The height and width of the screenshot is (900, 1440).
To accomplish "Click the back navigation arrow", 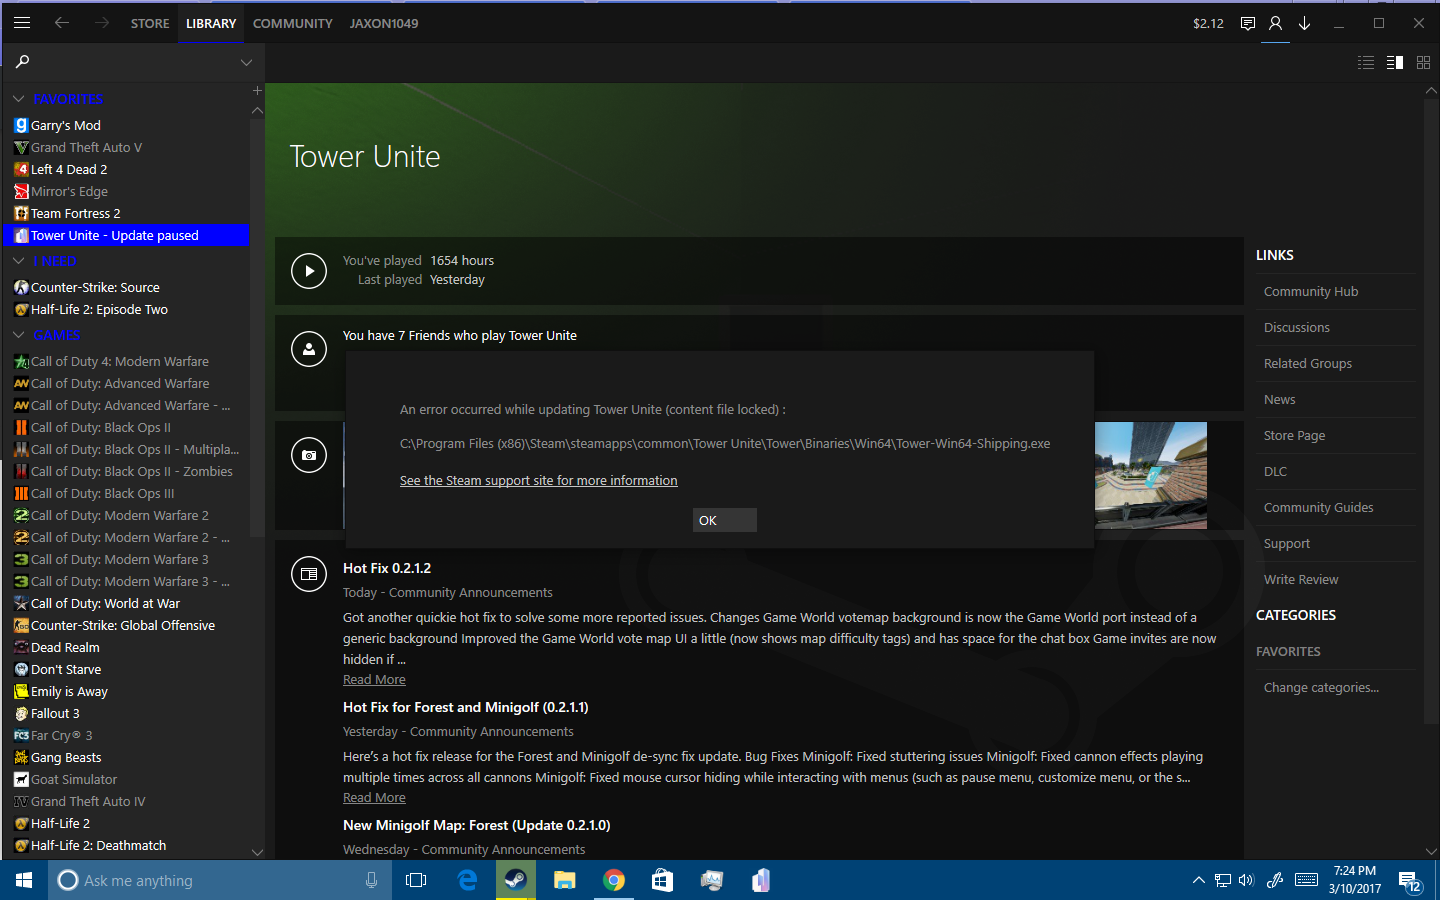I will (62, 22).
